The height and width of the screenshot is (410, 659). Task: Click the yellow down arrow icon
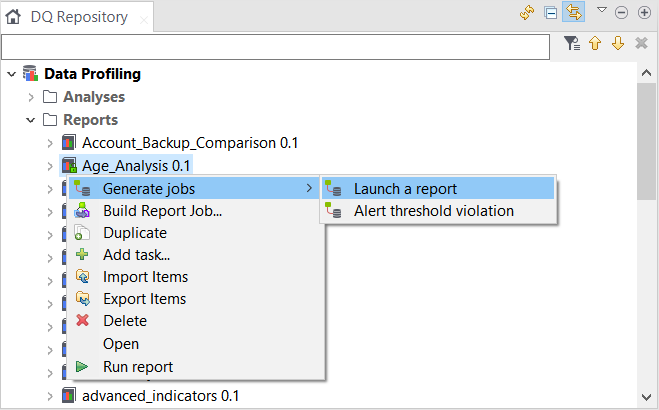[618, 44]
